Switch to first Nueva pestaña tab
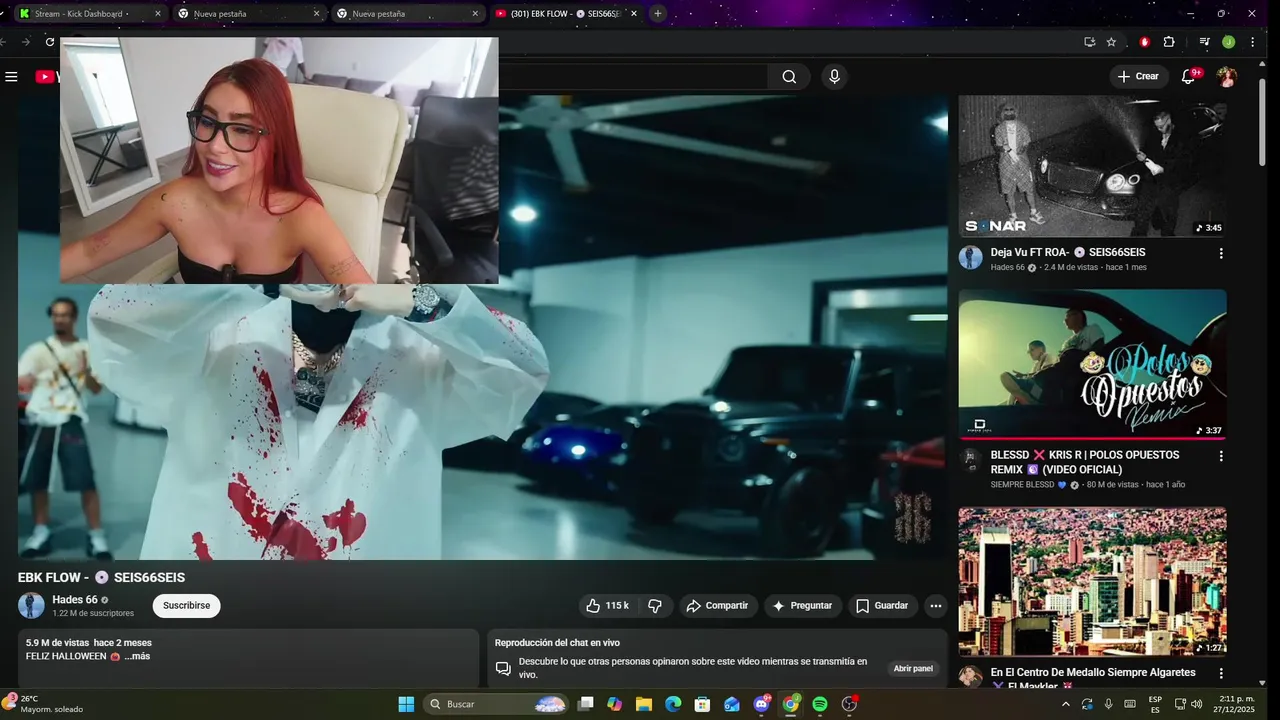1280x720 pixels. point(248,14)
